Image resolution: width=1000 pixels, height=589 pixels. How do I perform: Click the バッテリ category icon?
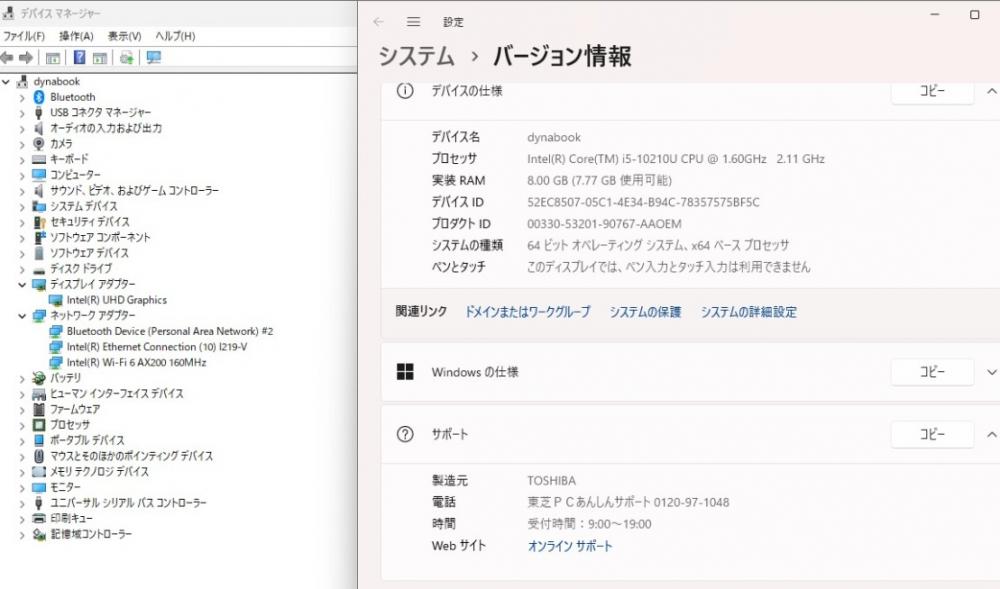pyautogui.click(x=39, y=378)
